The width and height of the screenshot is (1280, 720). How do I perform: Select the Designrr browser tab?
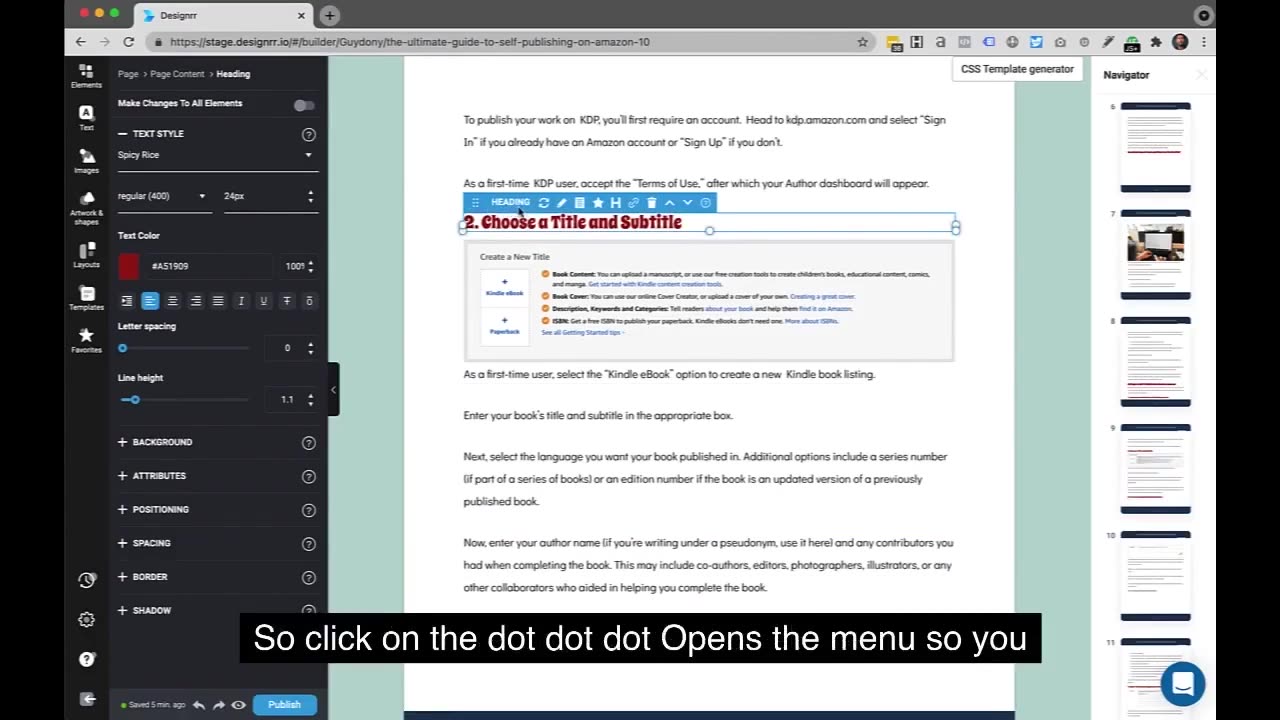[225, 15]
